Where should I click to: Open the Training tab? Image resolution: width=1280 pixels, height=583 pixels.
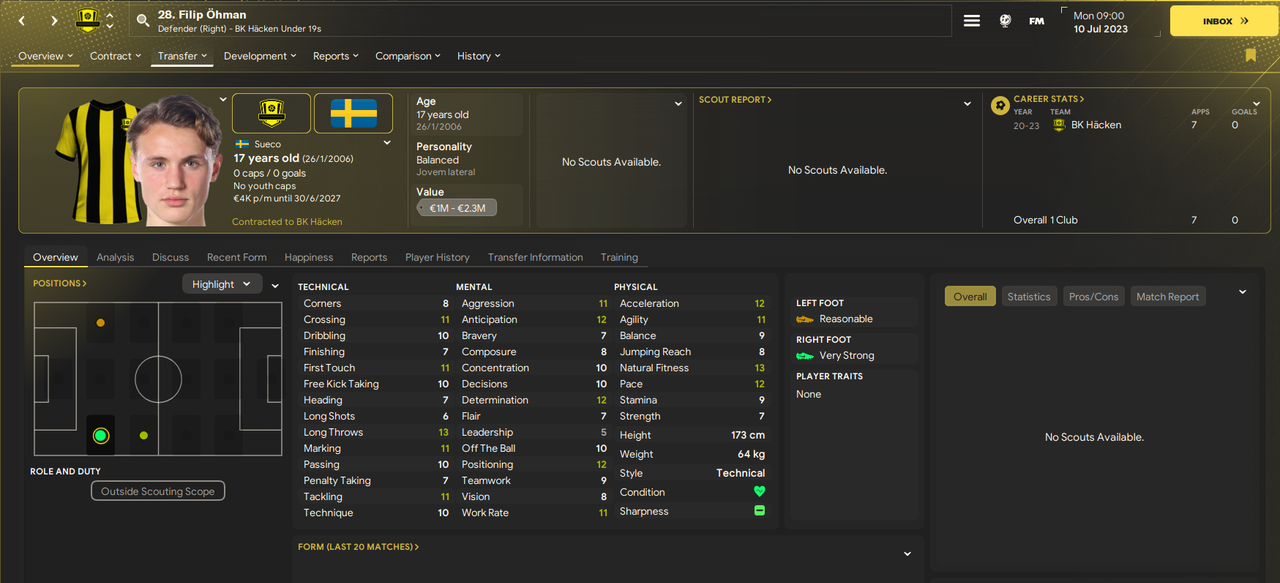pos(619,257)
